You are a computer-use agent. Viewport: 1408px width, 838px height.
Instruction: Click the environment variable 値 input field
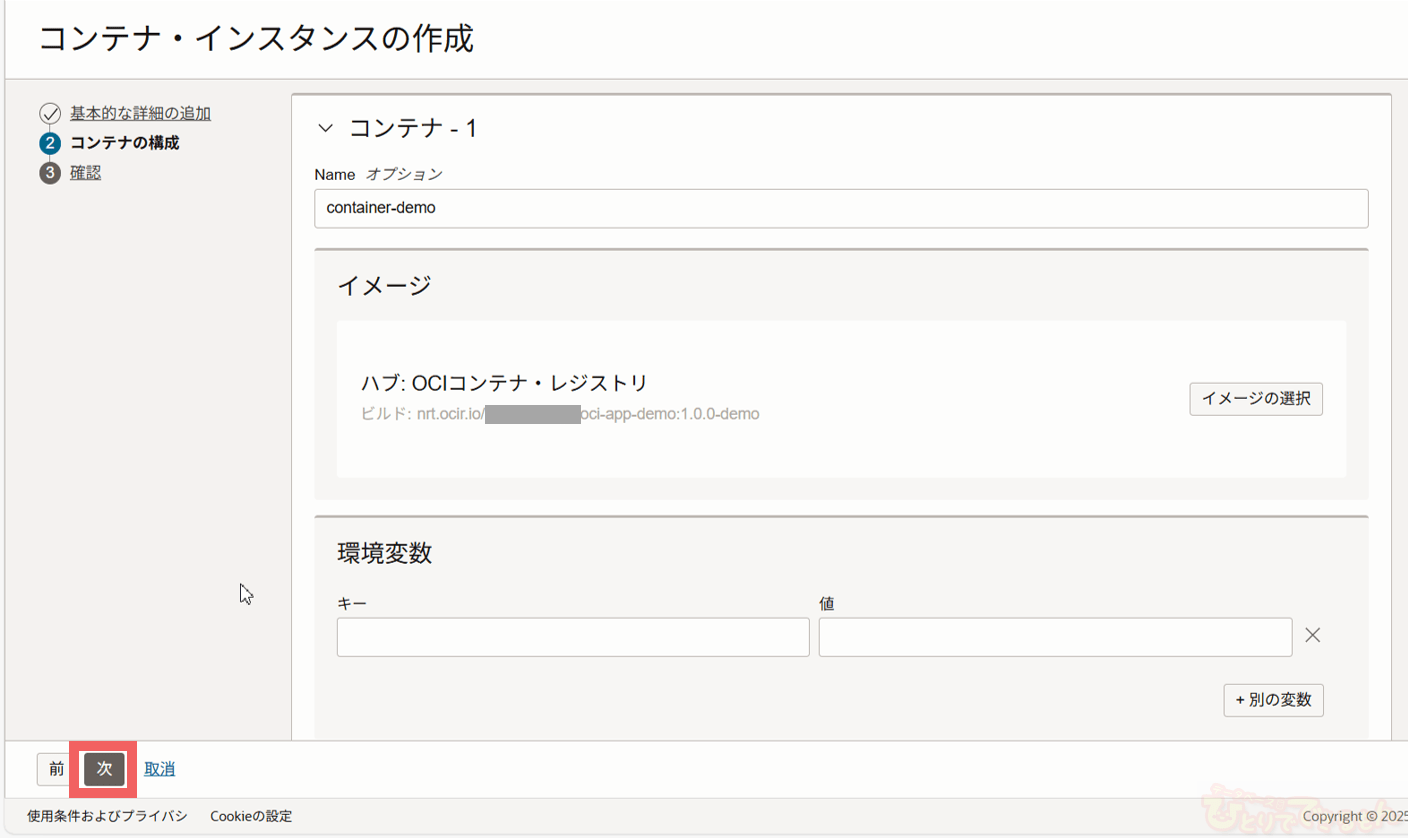click(x=1054, y=637)
